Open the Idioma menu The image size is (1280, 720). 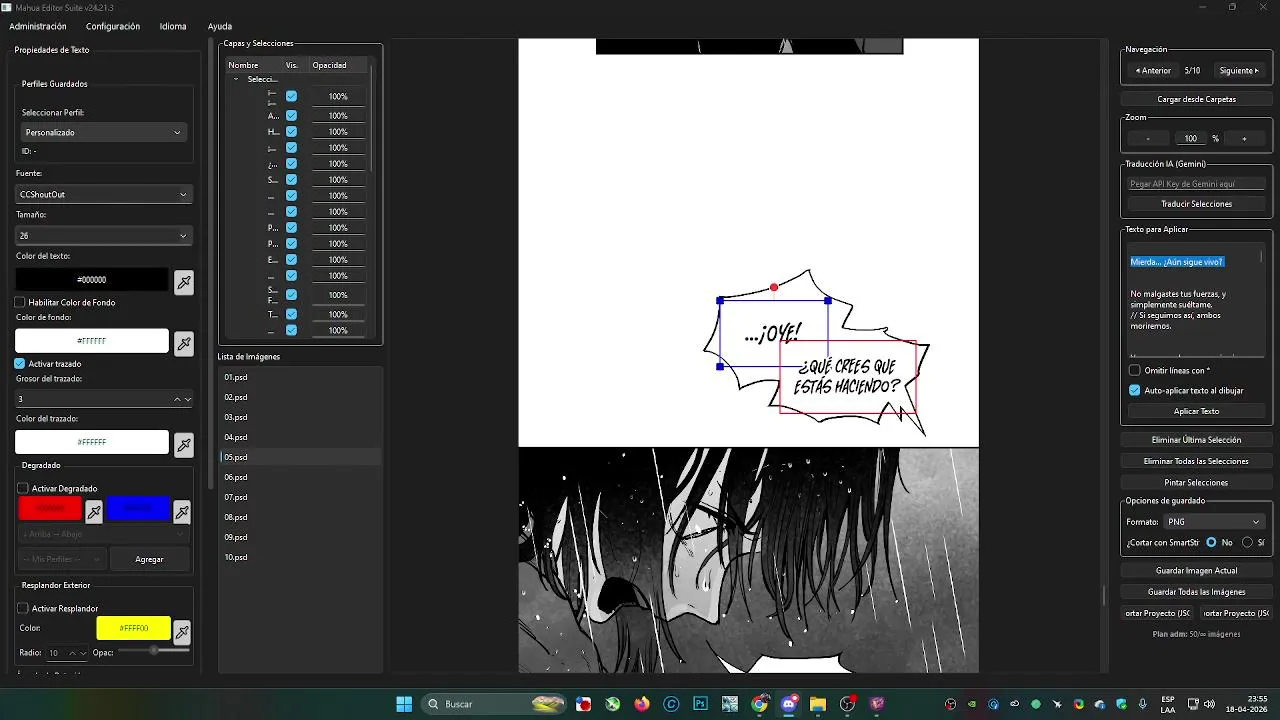[x=173, y=26]
